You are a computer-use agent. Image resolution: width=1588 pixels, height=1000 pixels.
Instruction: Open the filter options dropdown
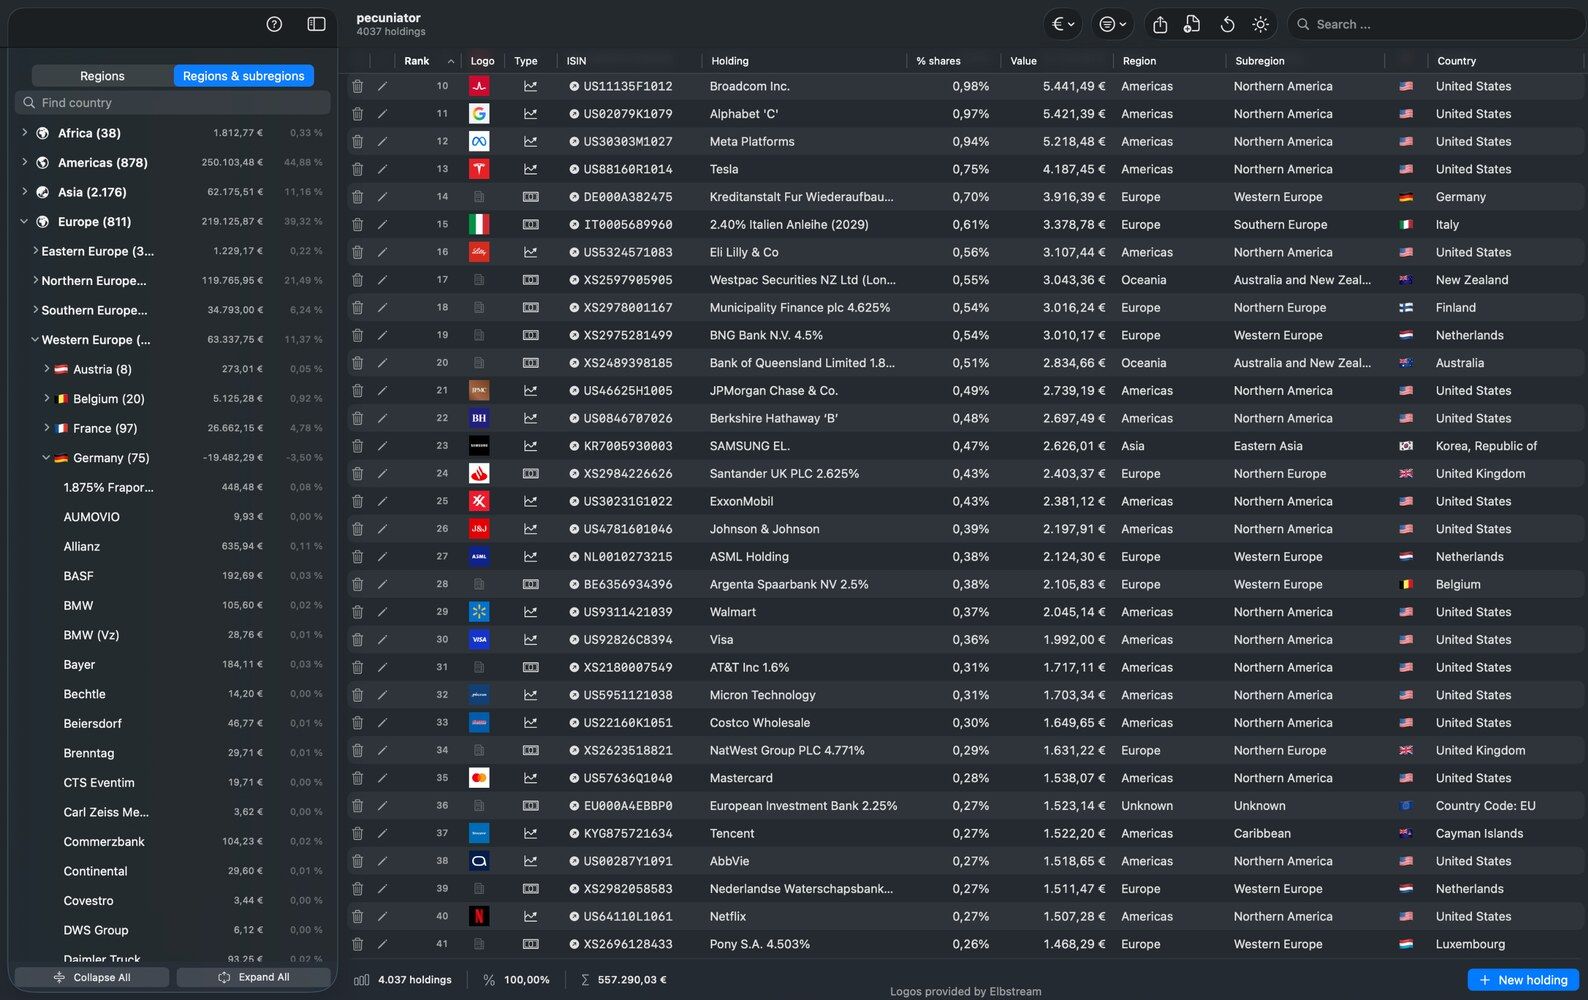pyautogui.click(x=1112, y=24)
